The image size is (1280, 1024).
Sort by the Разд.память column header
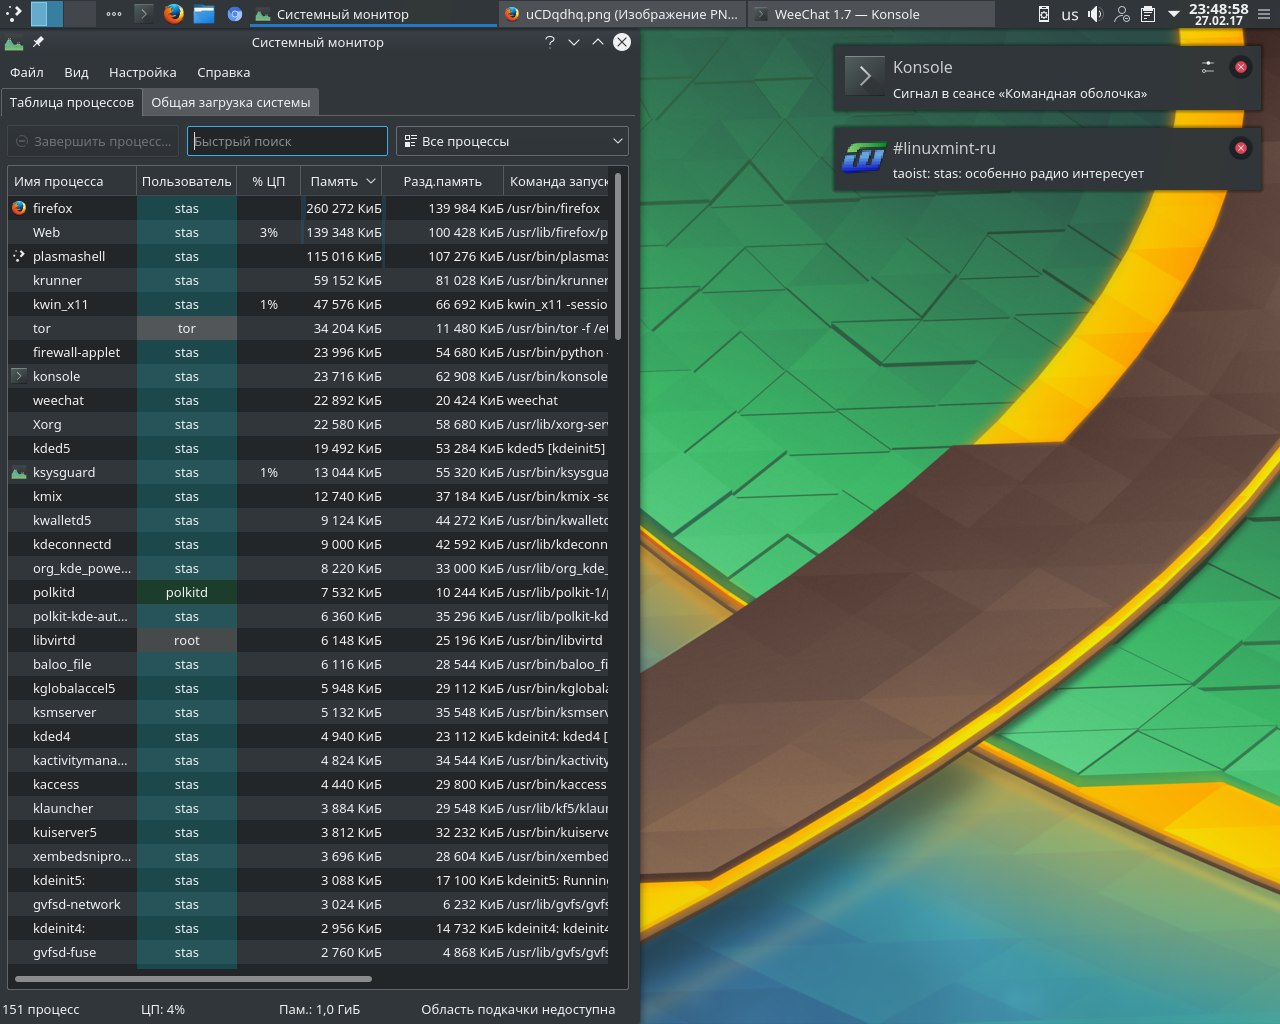[443, 181]
